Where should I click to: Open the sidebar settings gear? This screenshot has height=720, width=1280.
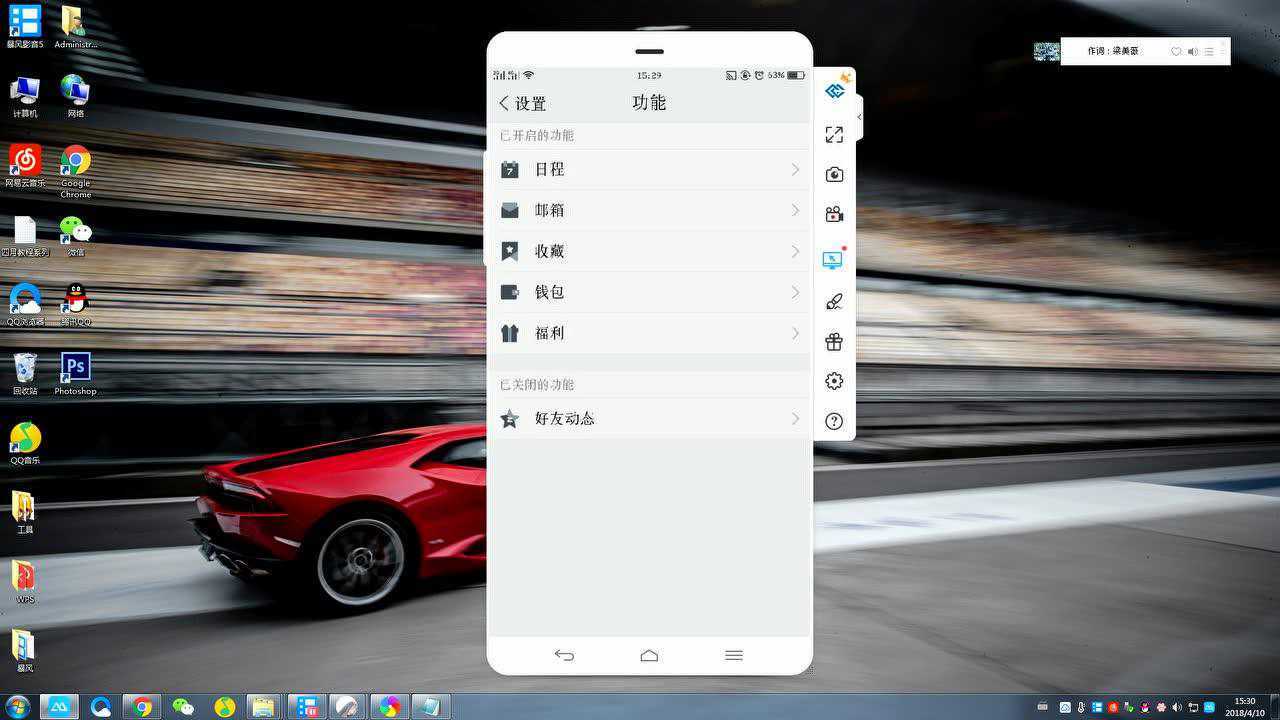click(834, 381)
